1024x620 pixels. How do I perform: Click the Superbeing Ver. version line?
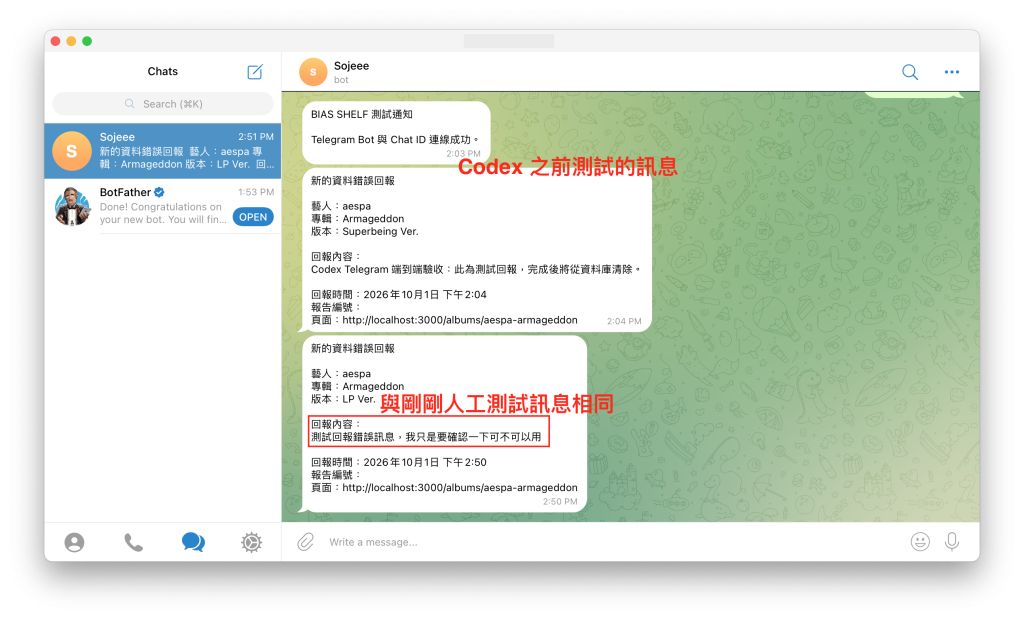pos(364,231)
